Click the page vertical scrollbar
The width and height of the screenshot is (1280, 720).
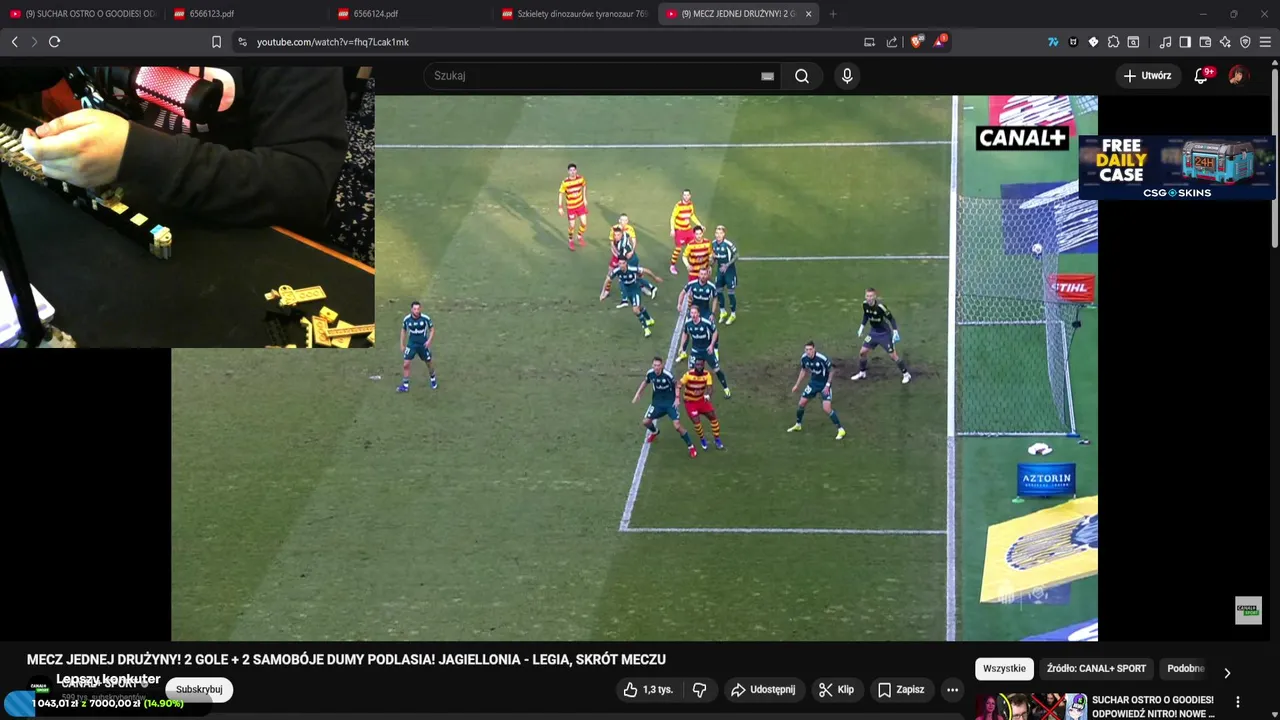[1274, 158]
